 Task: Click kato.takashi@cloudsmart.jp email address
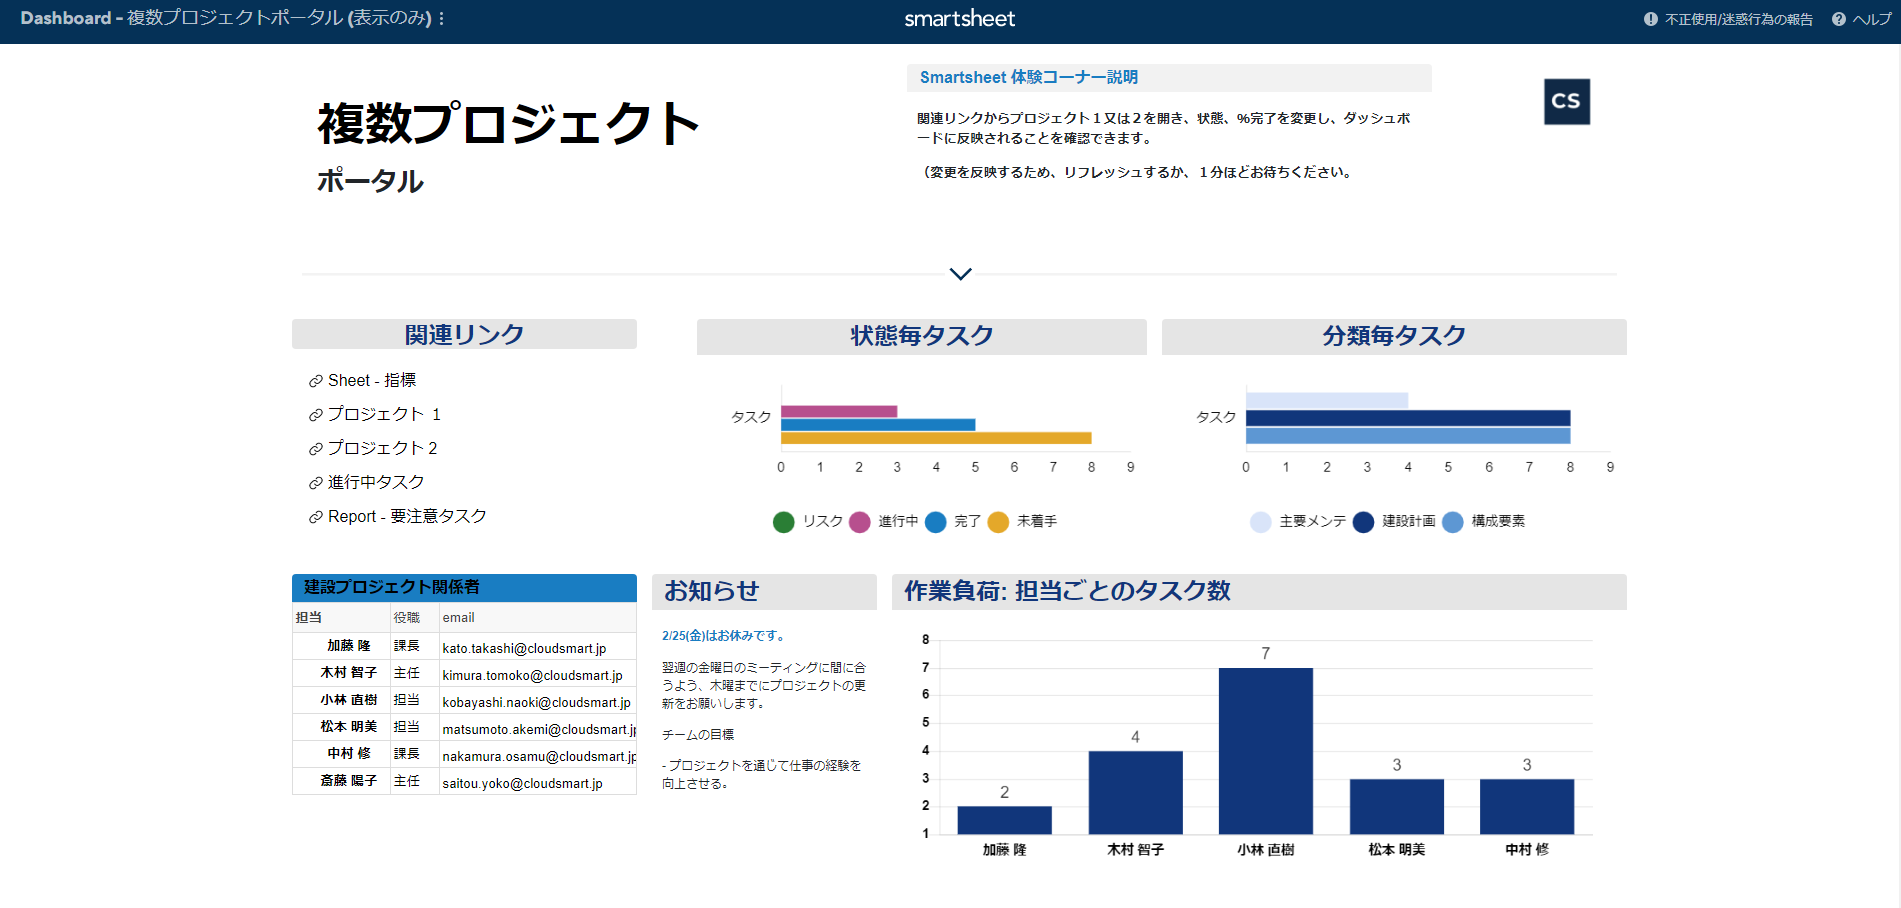click(x=523, y=648)
